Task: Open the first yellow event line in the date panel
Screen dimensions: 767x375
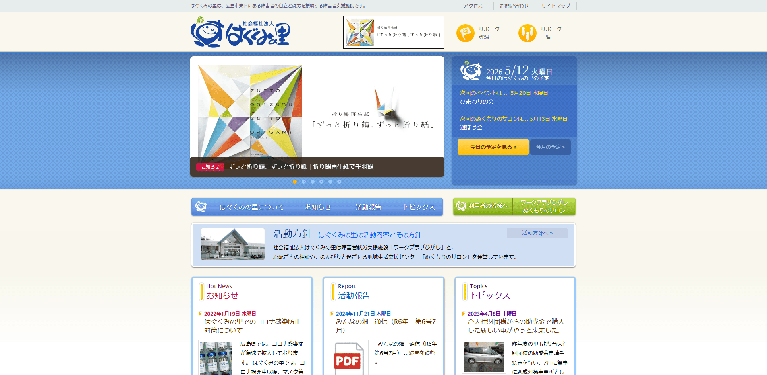Action: click(503, 92)
